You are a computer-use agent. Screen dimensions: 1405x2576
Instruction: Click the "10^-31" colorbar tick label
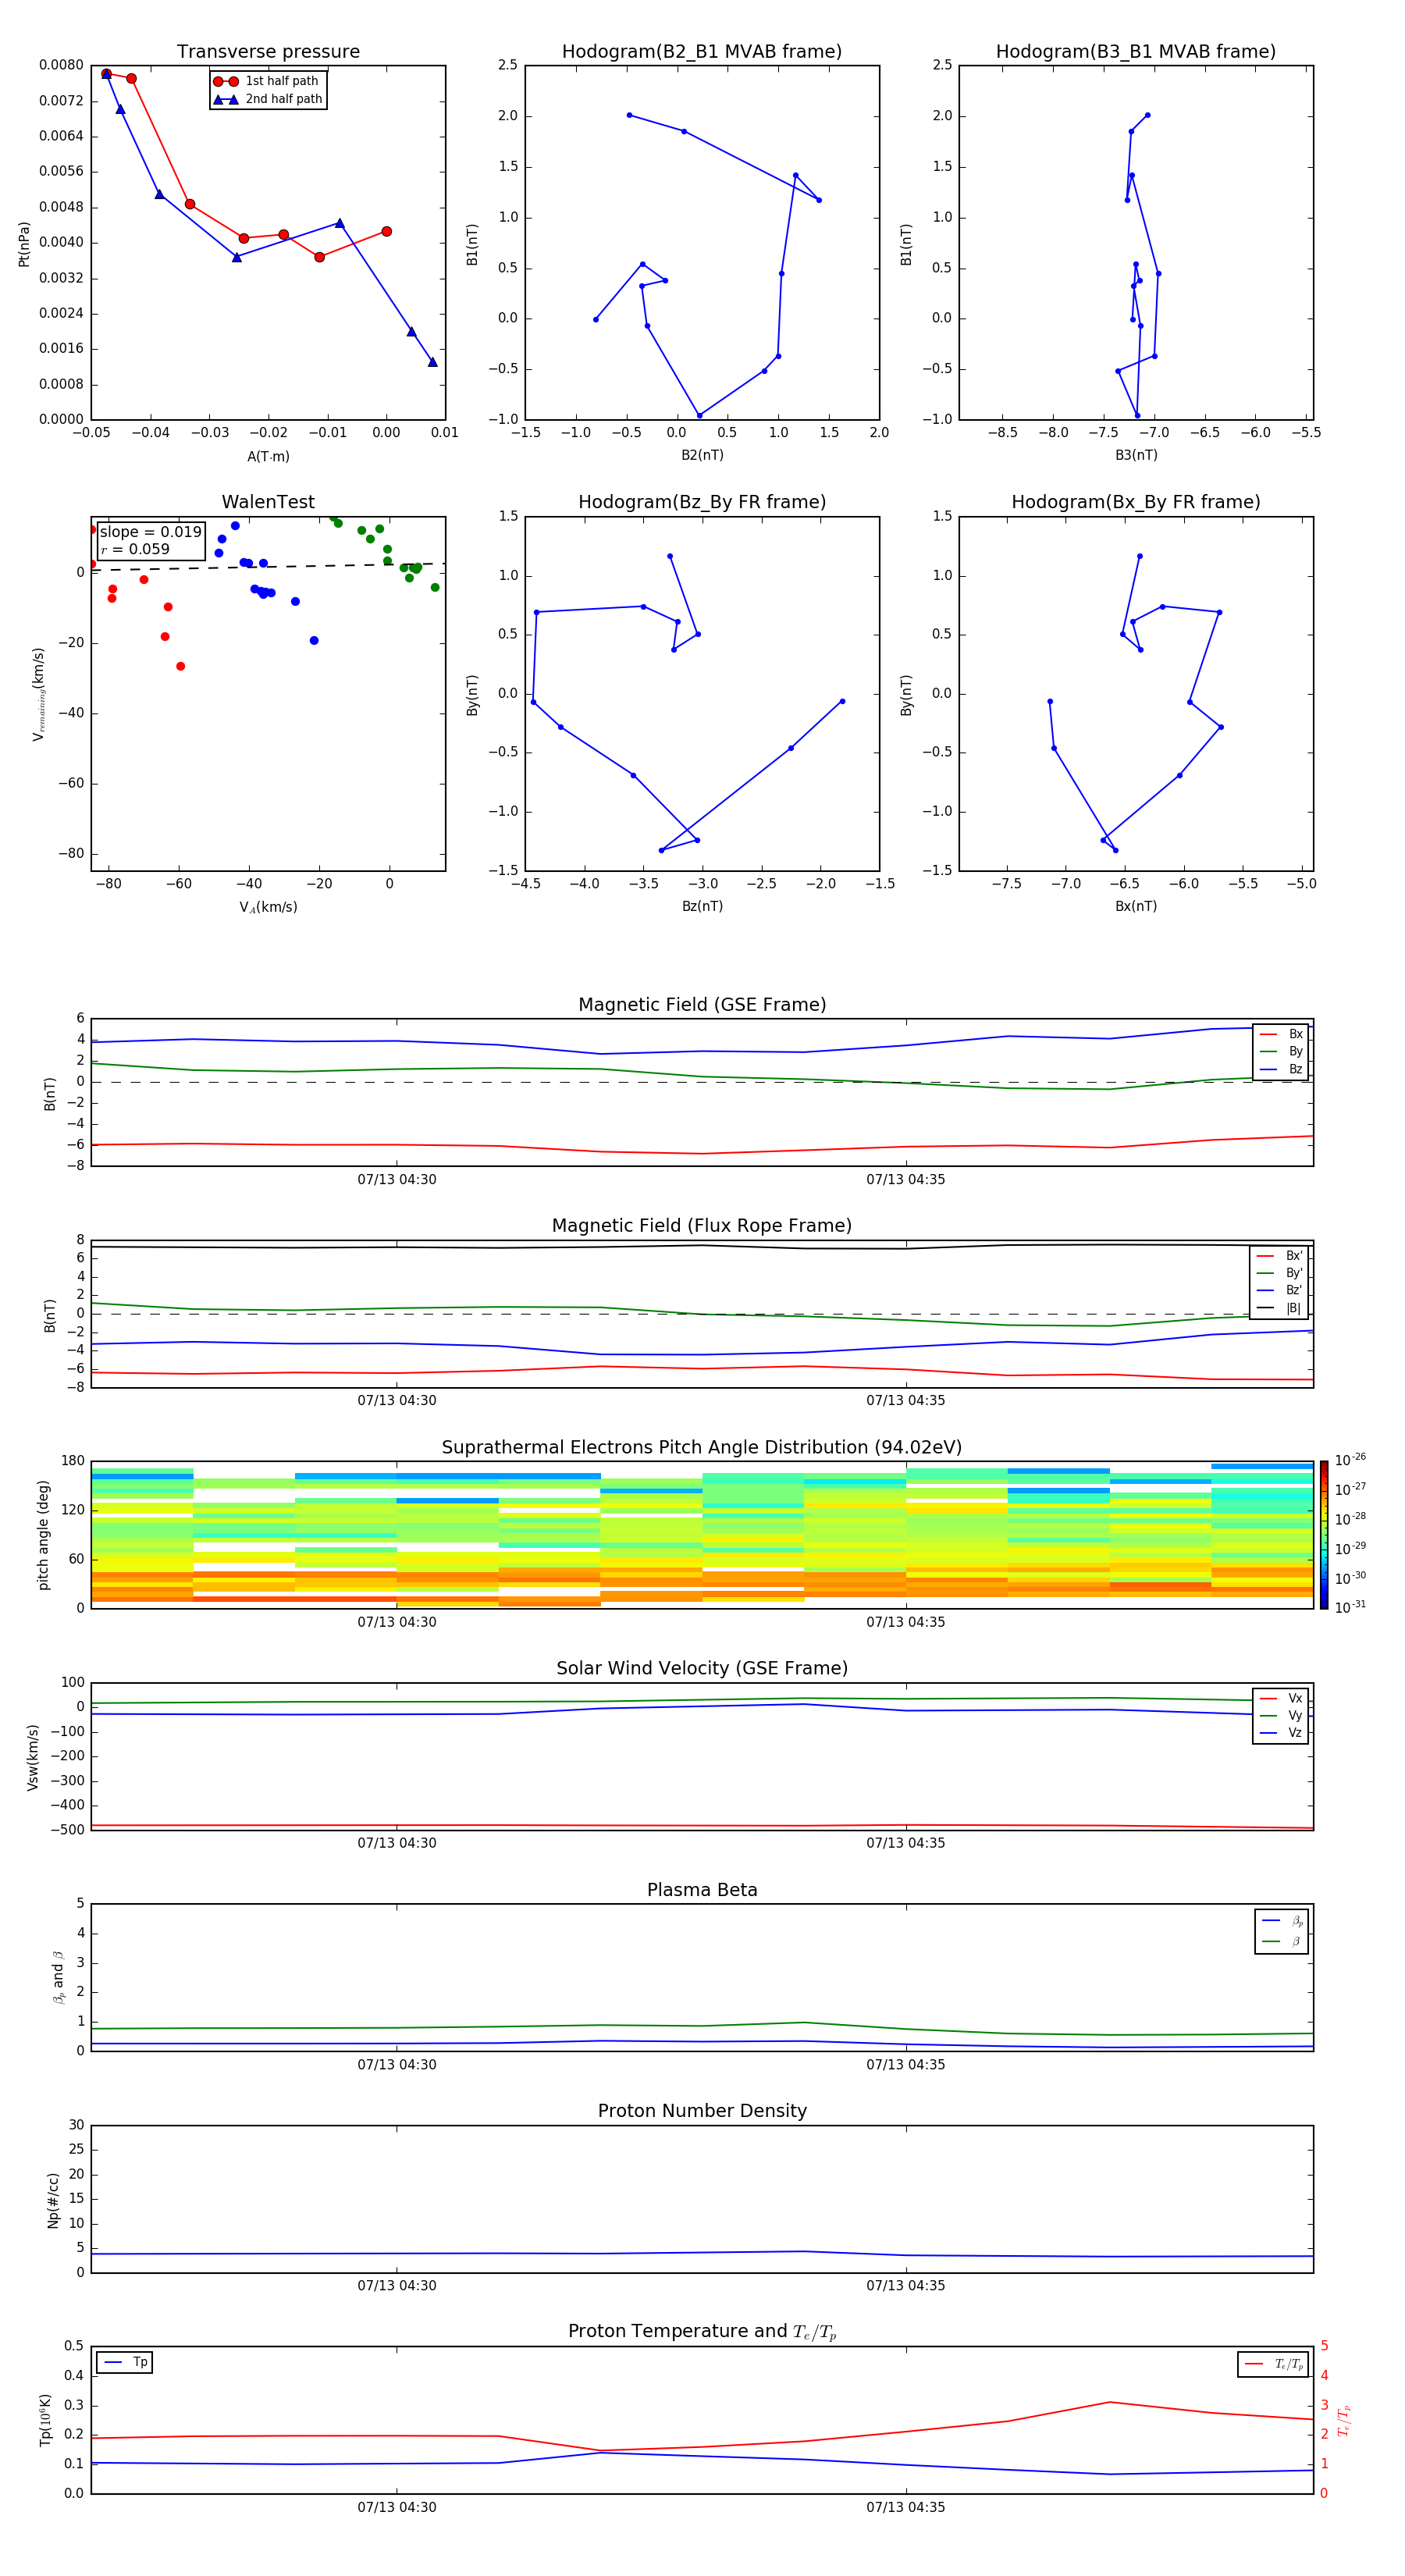pyautogui.click(x=1350, y=1607)
